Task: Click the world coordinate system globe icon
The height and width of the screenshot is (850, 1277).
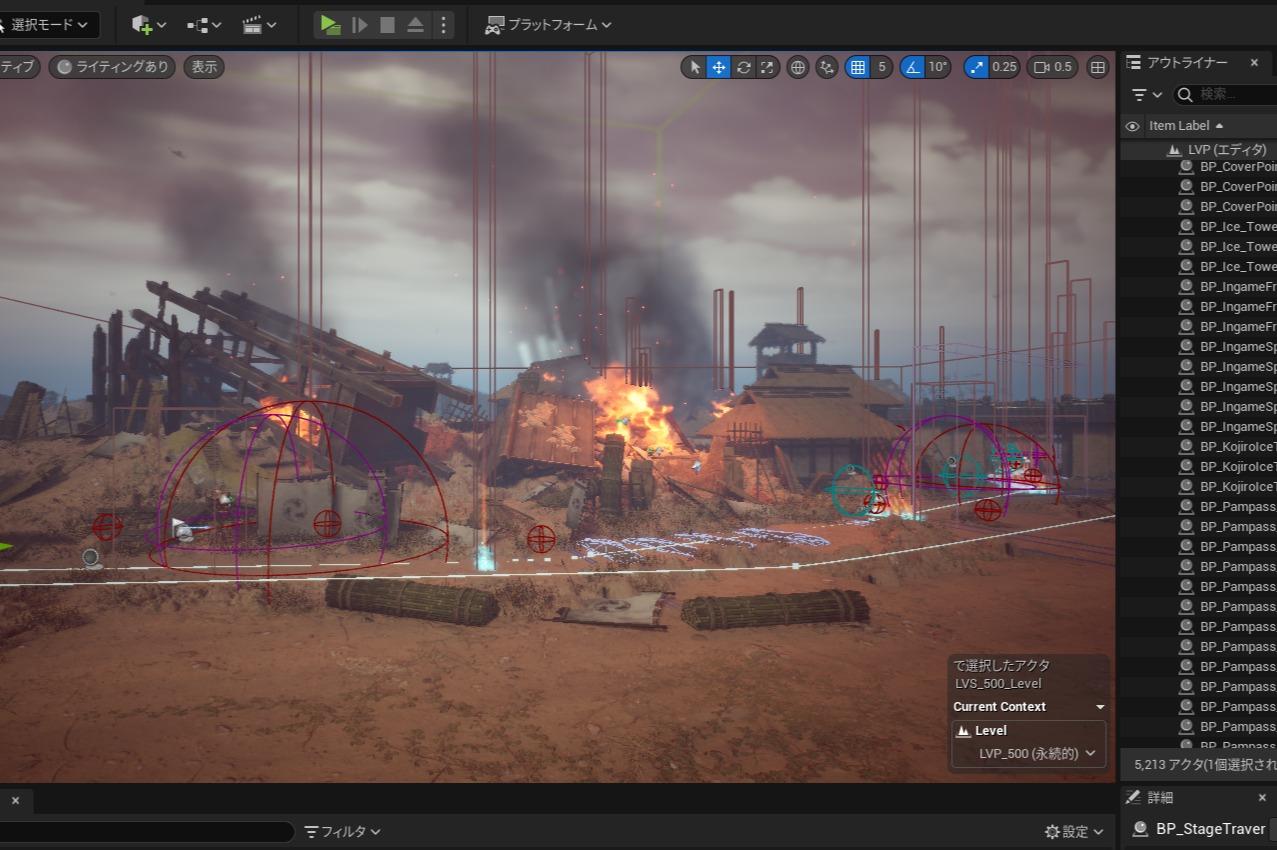Action: (x=798, y=67)
